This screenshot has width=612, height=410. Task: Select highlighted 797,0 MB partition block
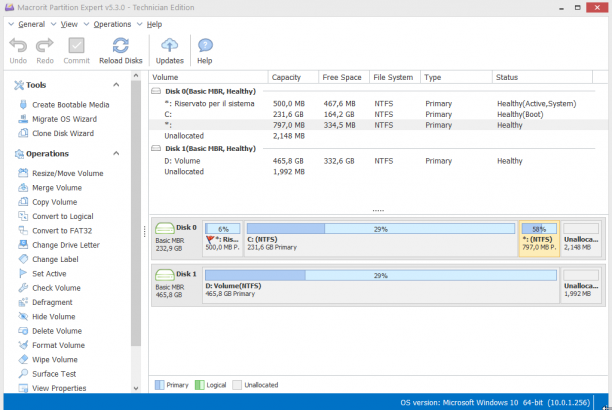coord(539,239)
